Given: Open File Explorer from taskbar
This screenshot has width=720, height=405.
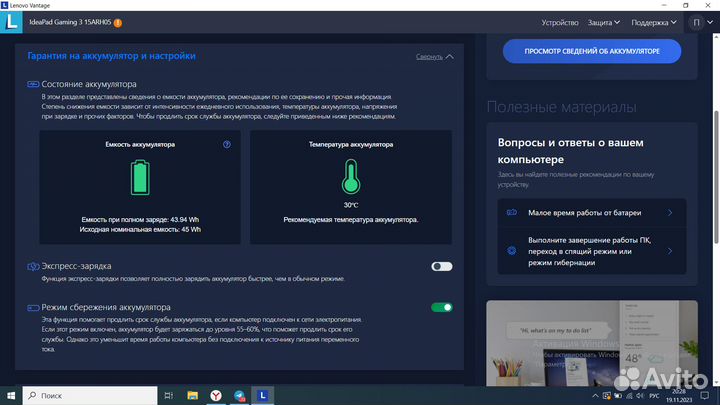Looking at the screenshot, I should point(192,395).
